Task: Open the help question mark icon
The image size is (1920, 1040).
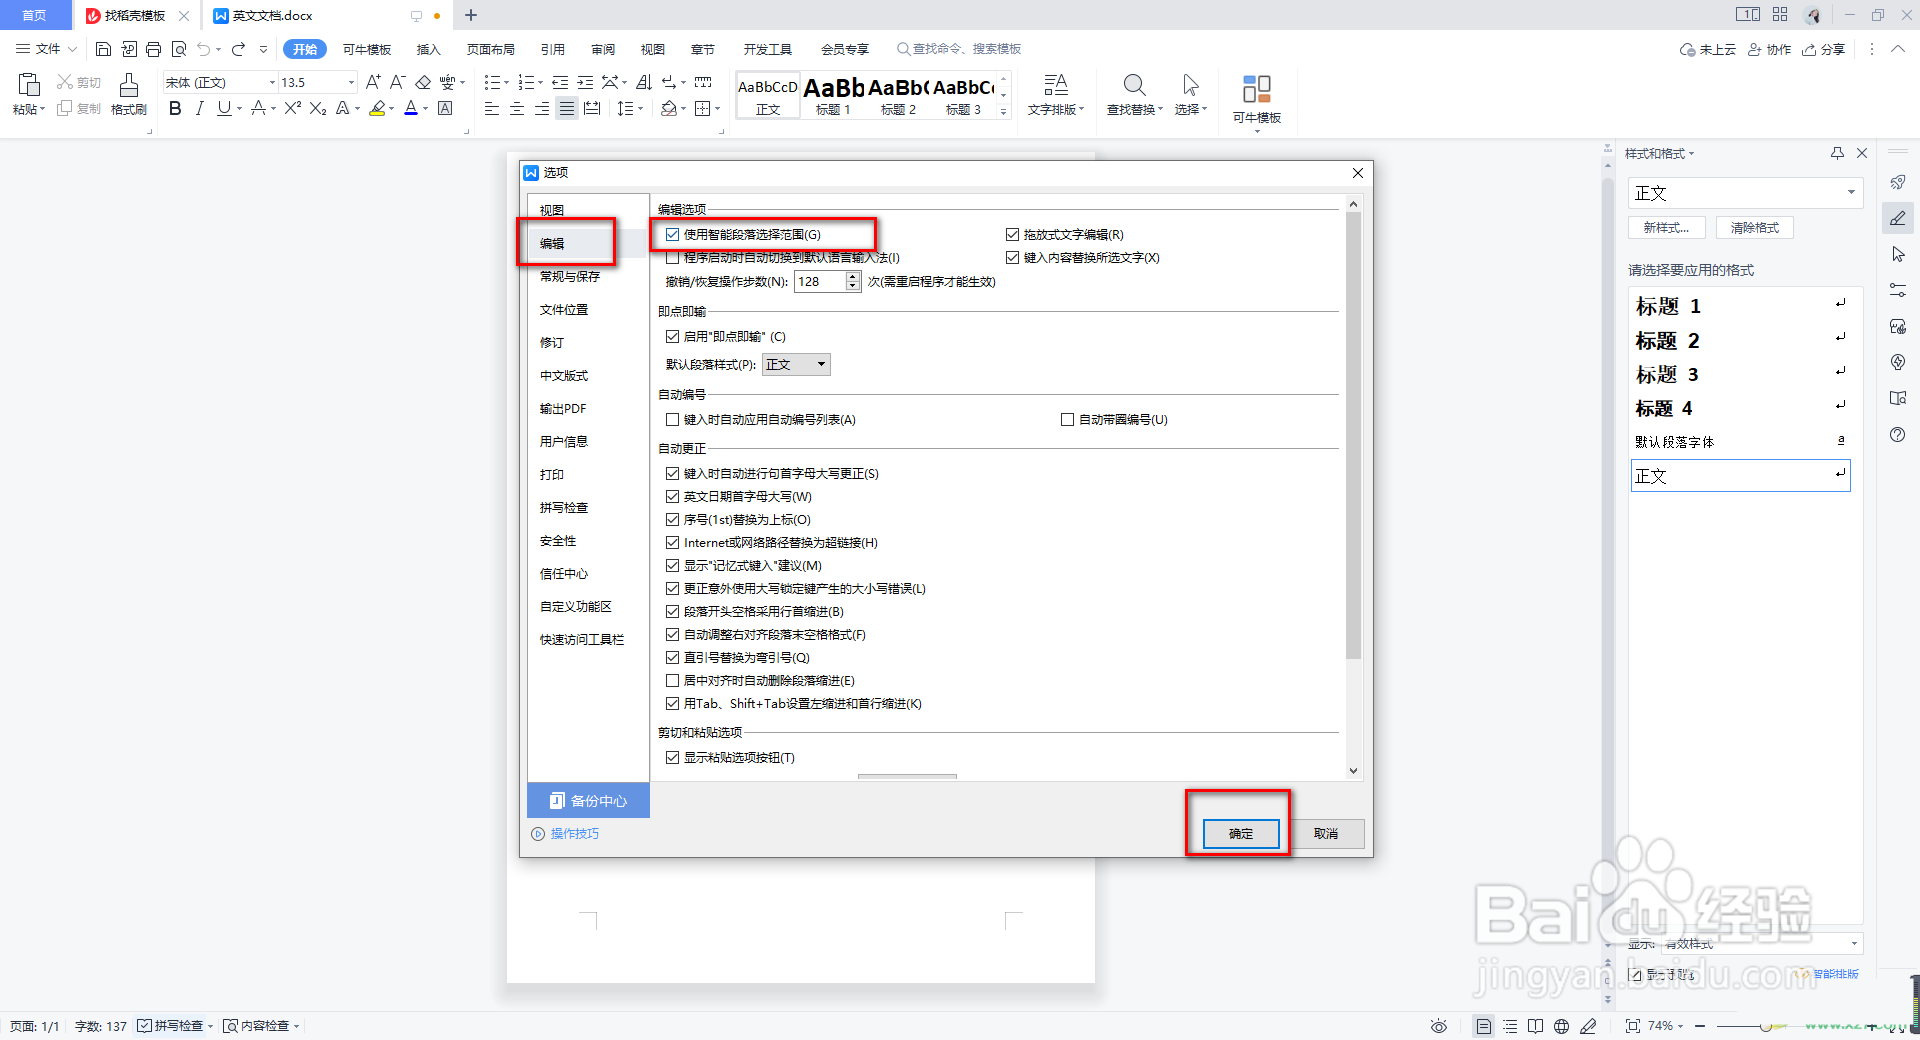Action: (1898, 435)
